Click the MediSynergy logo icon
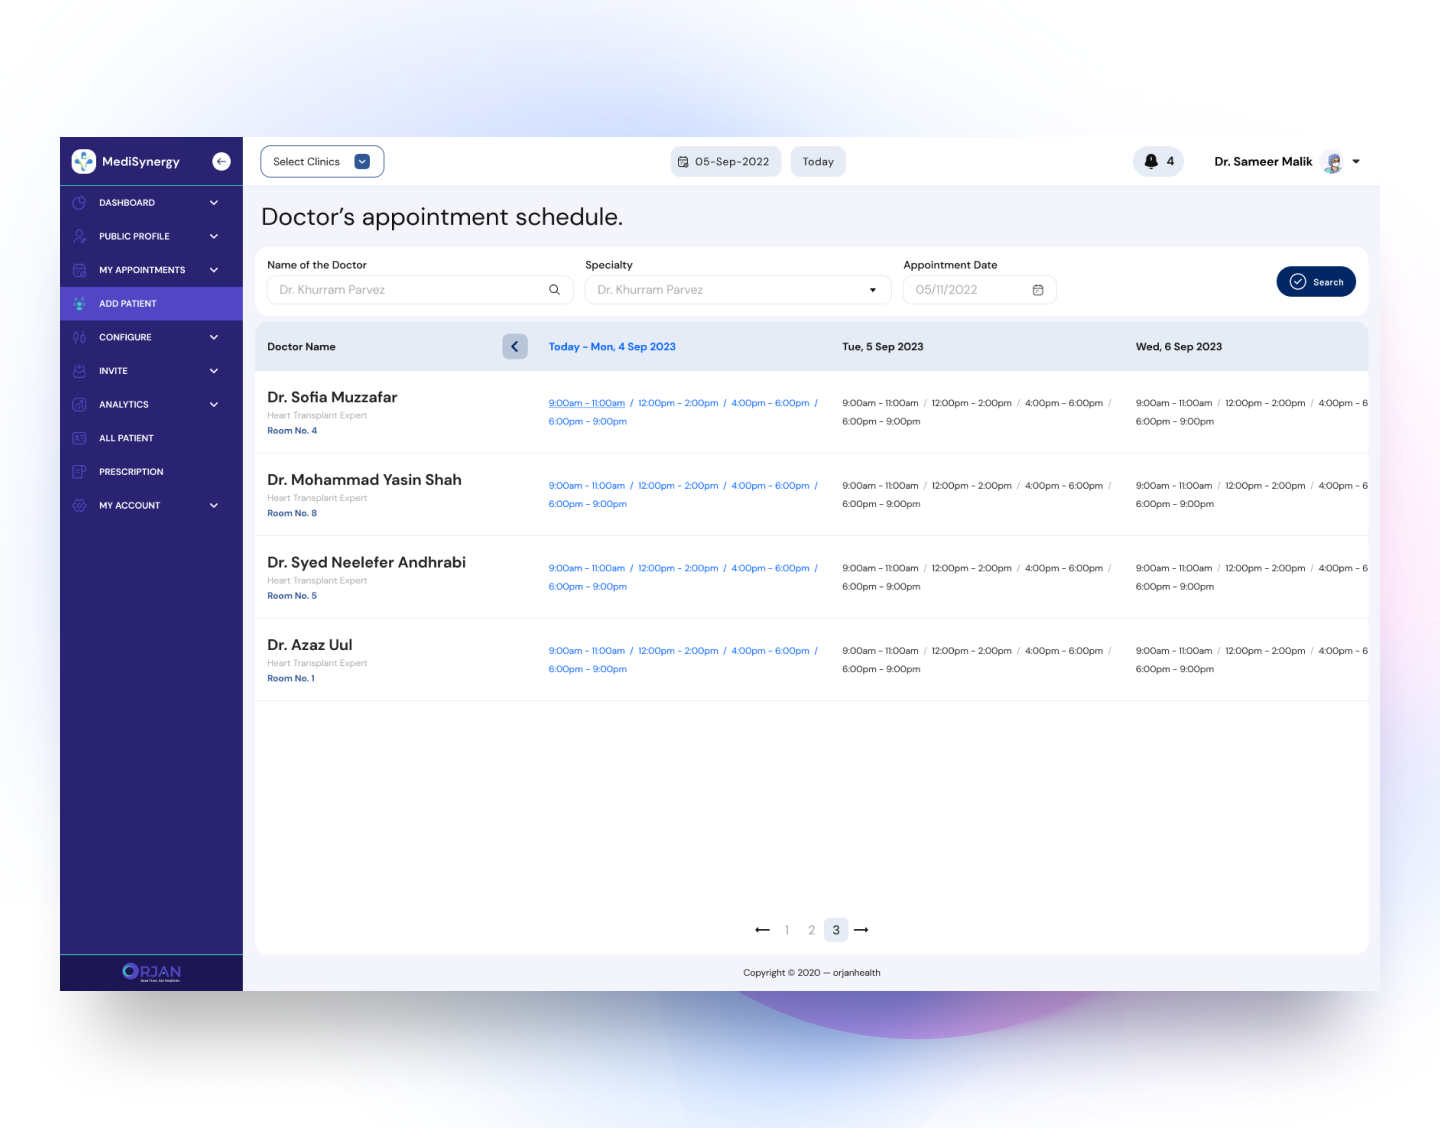Screen dimensions: 1440x1128 pos(84,161)
